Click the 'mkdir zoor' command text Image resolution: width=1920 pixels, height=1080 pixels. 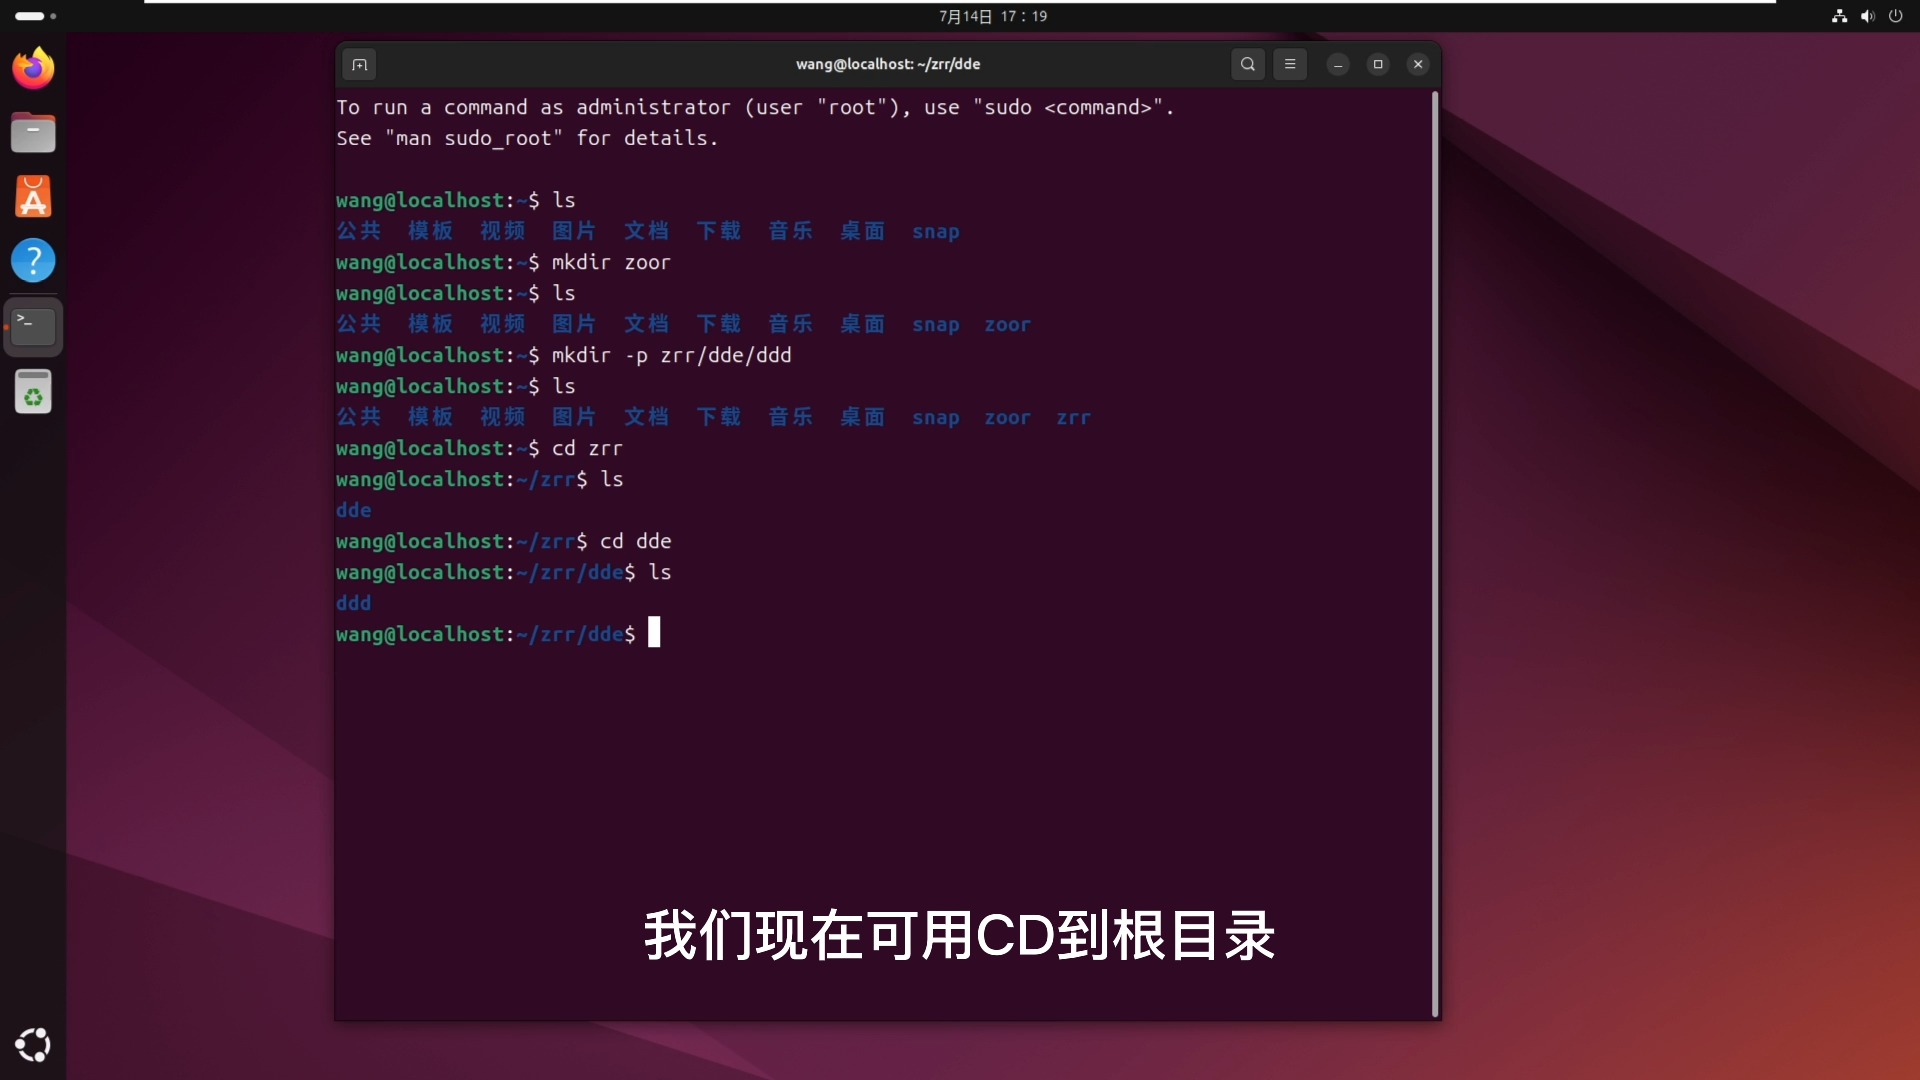pos(611,262)
